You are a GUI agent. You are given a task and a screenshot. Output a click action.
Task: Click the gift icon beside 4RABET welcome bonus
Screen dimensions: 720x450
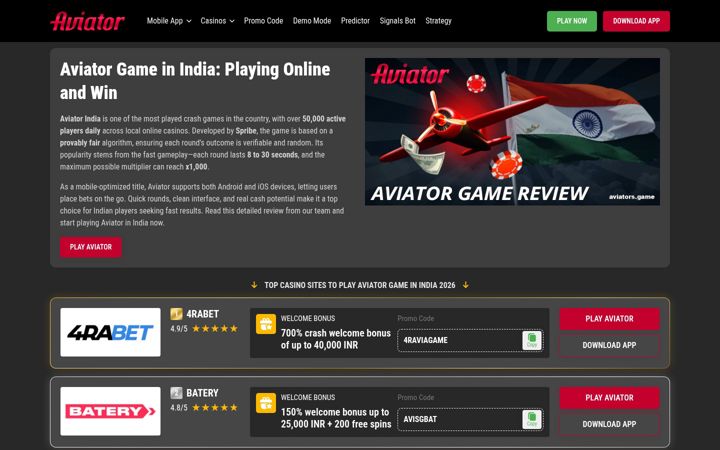266,324
